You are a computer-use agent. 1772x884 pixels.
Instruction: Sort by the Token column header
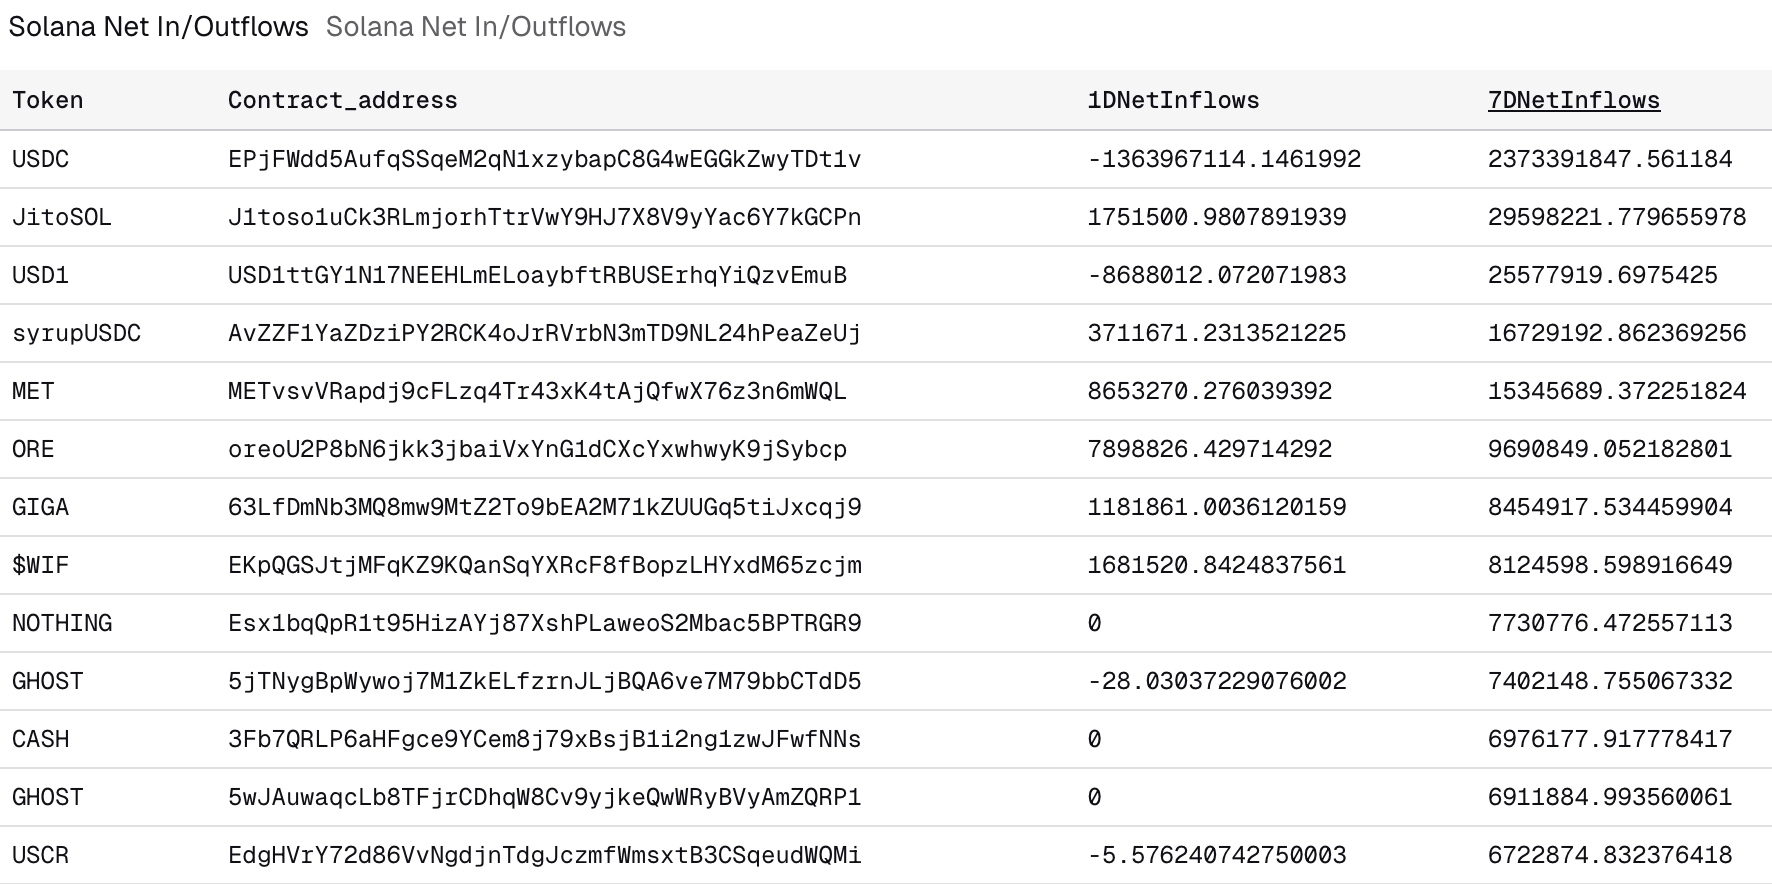tap(47, 100)
